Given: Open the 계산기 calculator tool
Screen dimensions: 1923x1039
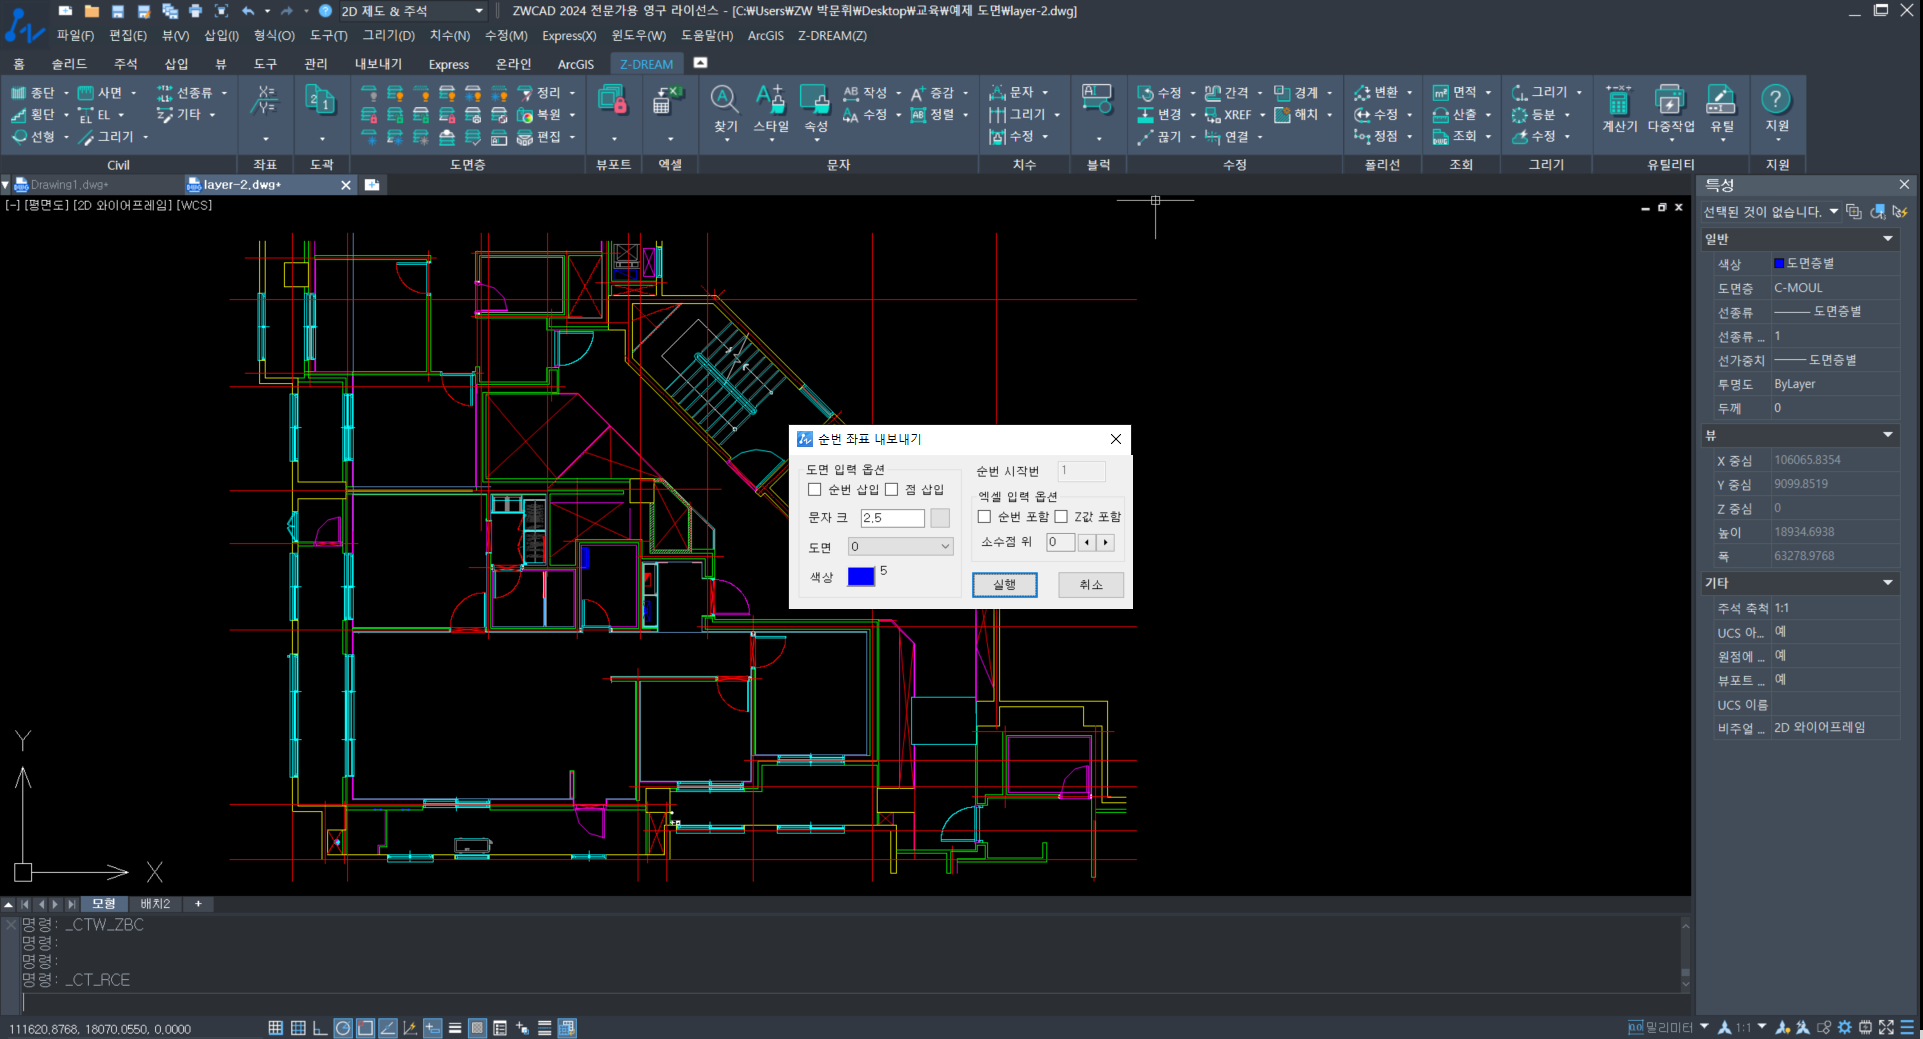Looking at the screenshot, I should pyautogui.click(x=1618, y=101).
